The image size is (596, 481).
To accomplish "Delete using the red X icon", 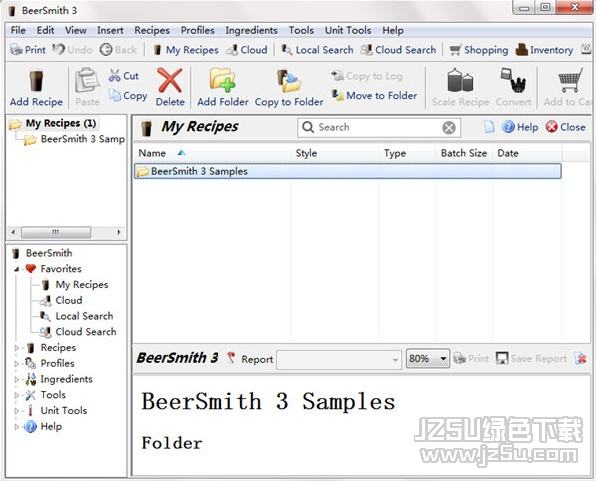I will pos(170,80).
